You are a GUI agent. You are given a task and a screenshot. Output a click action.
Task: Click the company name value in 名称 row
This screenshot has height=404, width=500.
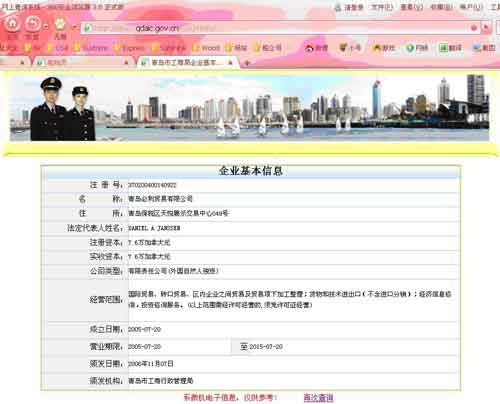click(160, 199)
